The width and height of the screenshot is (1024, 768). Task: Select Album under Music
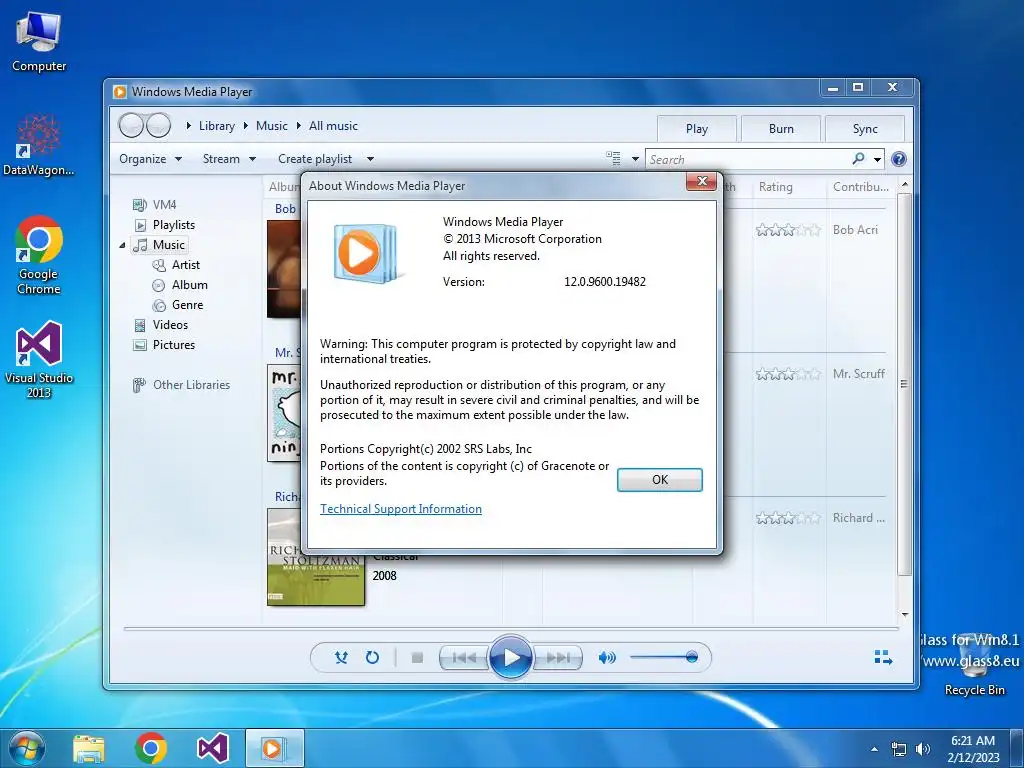180,285
